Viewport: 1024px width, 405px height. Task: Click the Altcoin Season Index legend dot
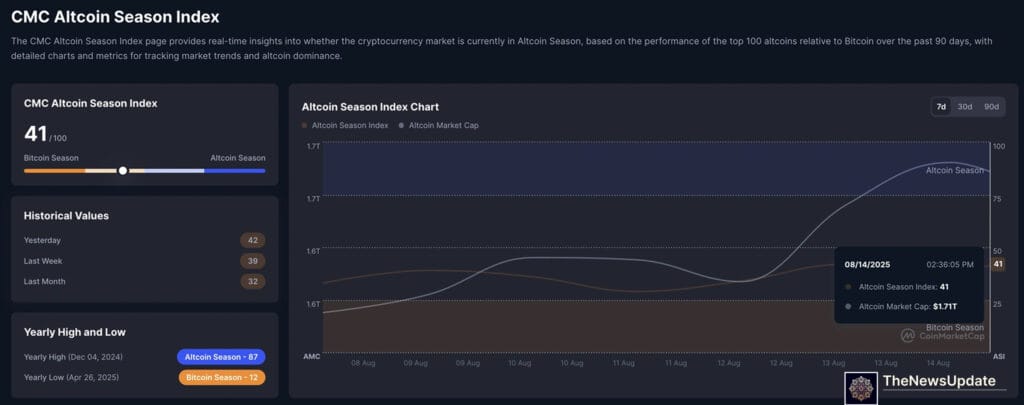(x=305, y=126)
